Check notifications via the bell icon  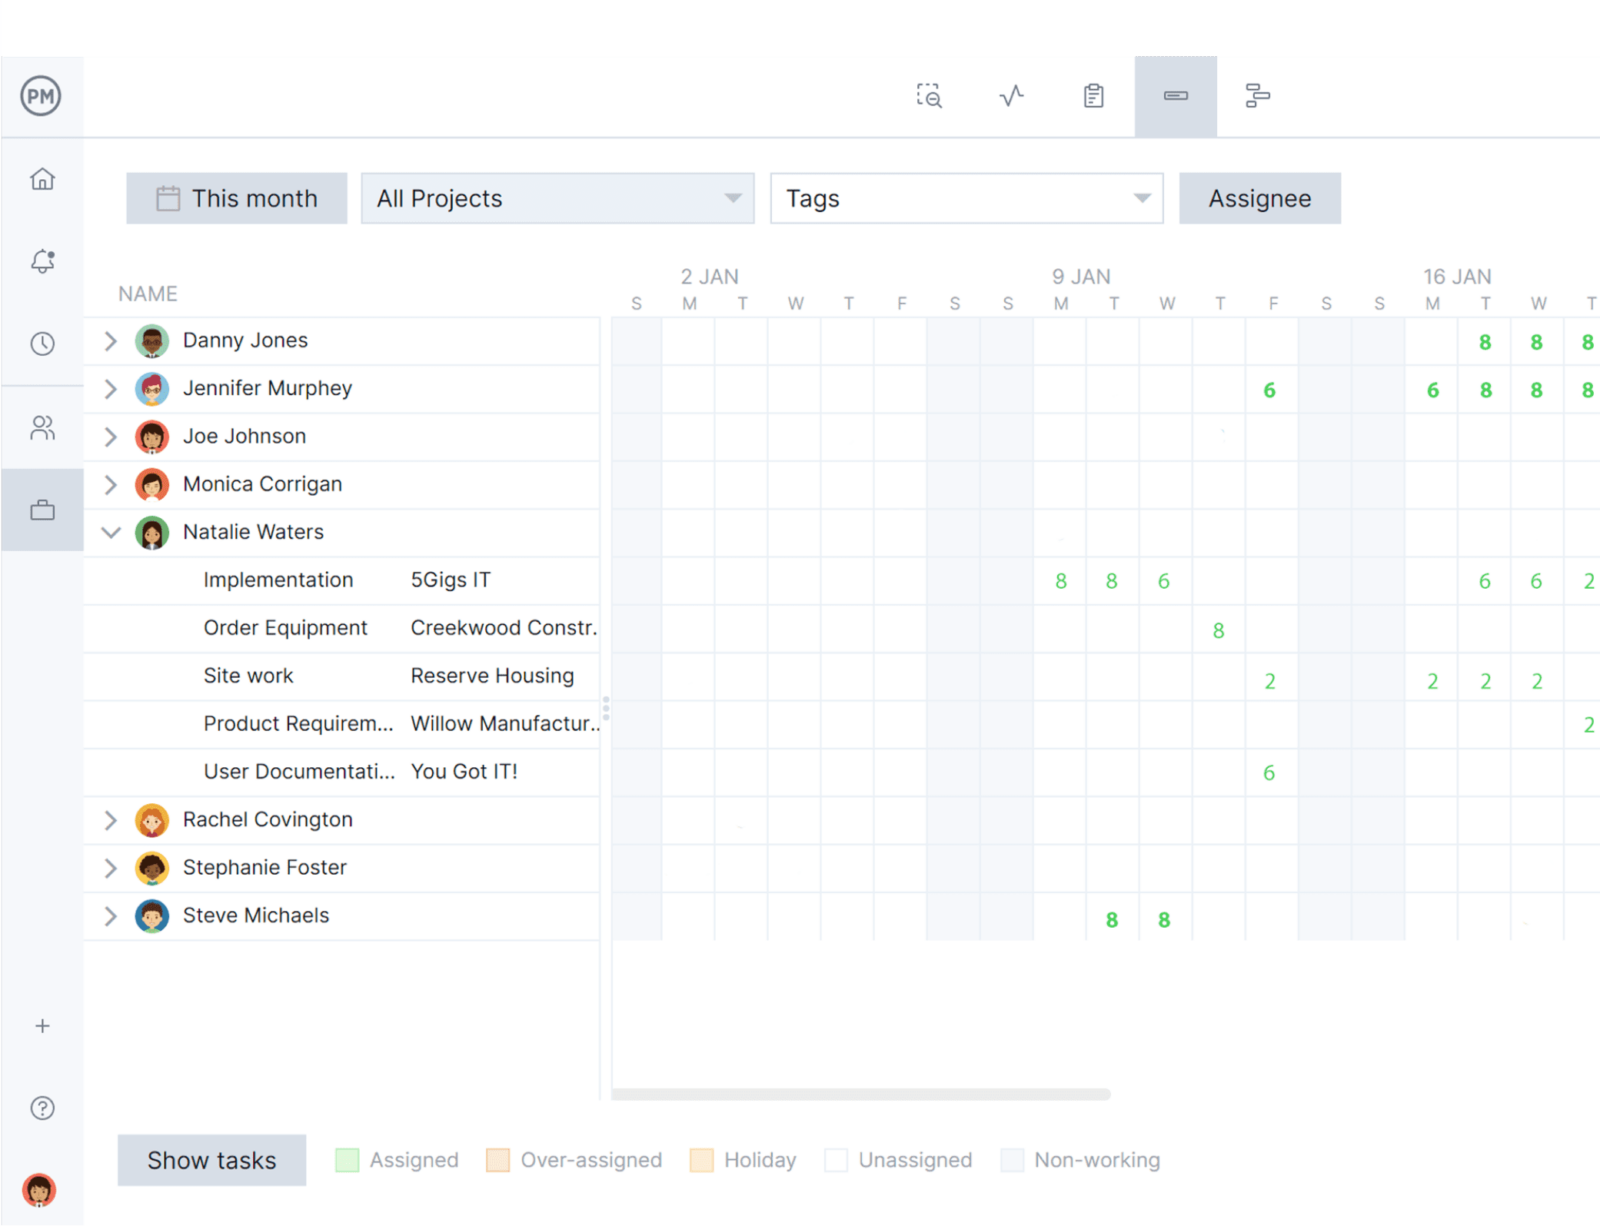(x=42, y=261)
